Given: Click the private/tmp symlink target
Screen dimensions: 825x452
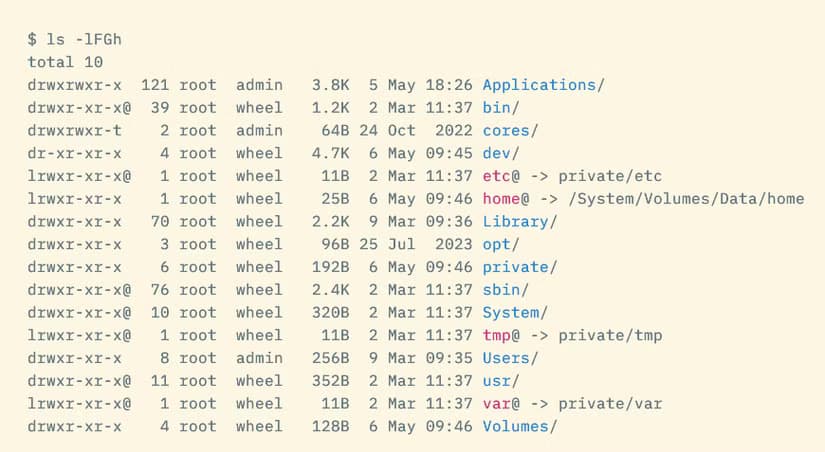Looking at the screenshot, I should (x=610, y=335).
